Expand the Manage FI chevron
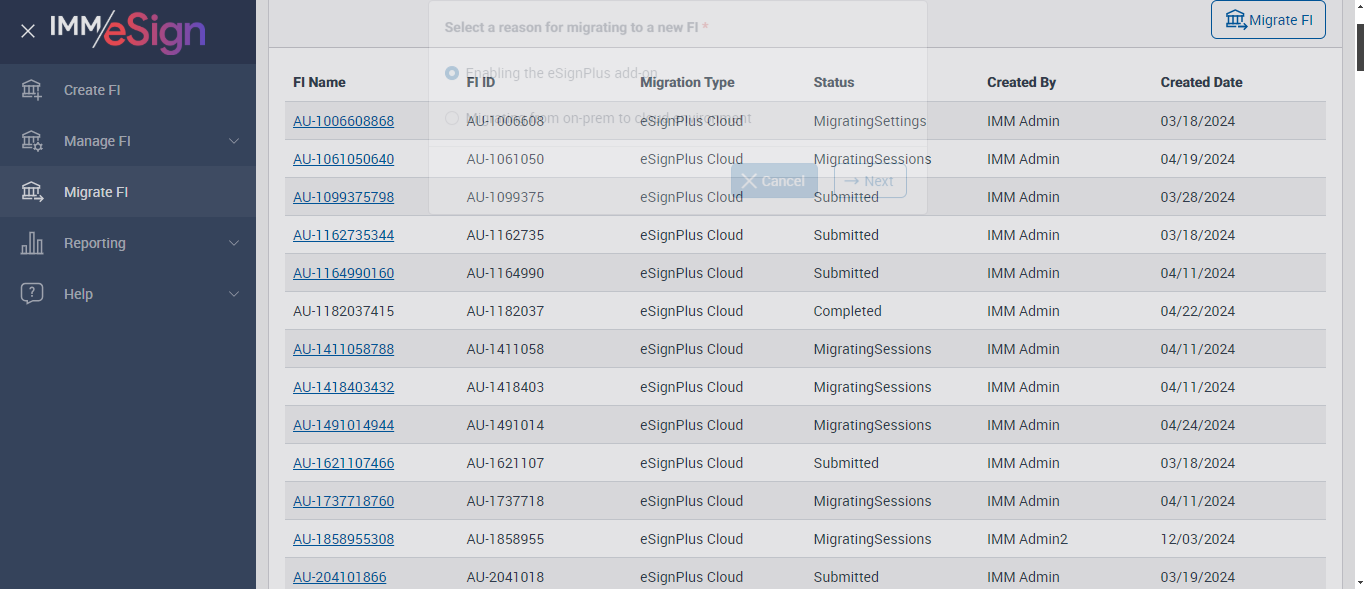This screenshot has width=1366, height=589. coord(234,141)
